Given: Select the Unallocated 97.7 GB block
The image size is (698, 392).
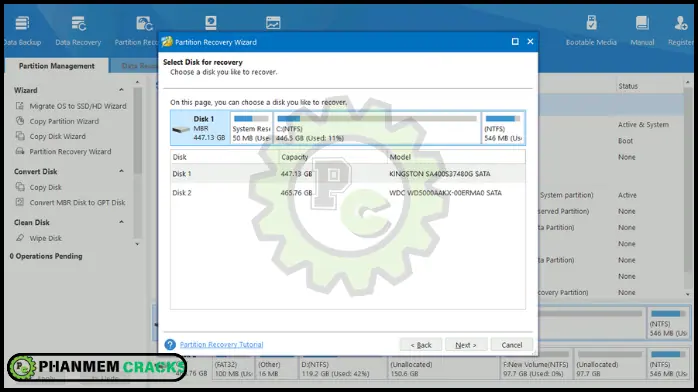Looking at the screenshot, I should click(609, 364).
